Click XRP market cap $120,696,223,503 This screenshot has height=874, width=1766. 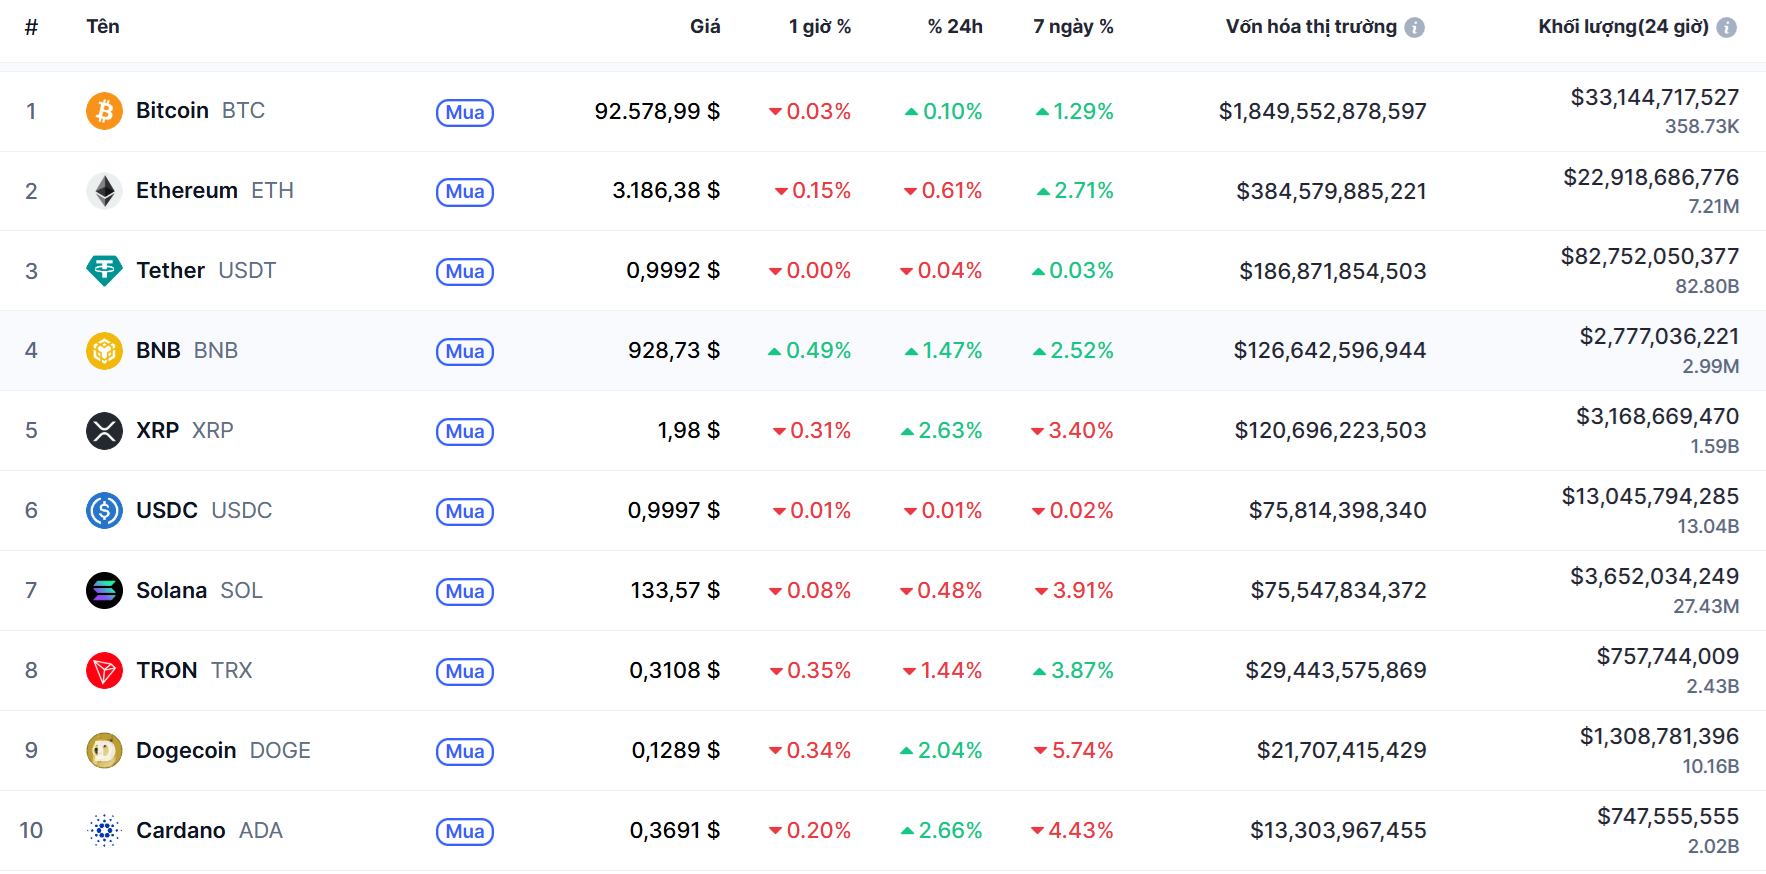1330,431
